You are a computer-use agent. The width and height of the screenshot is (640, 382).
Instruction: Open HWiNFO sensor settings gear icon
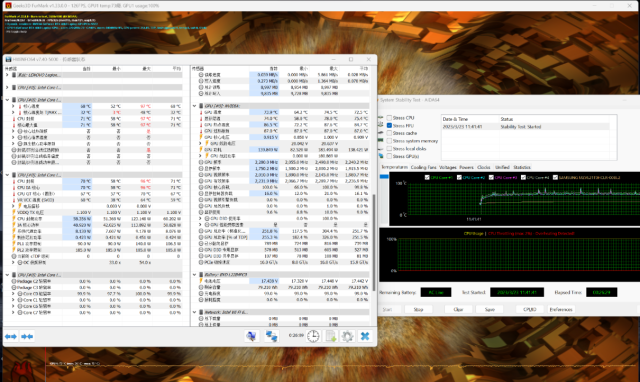tap(347, 336)
